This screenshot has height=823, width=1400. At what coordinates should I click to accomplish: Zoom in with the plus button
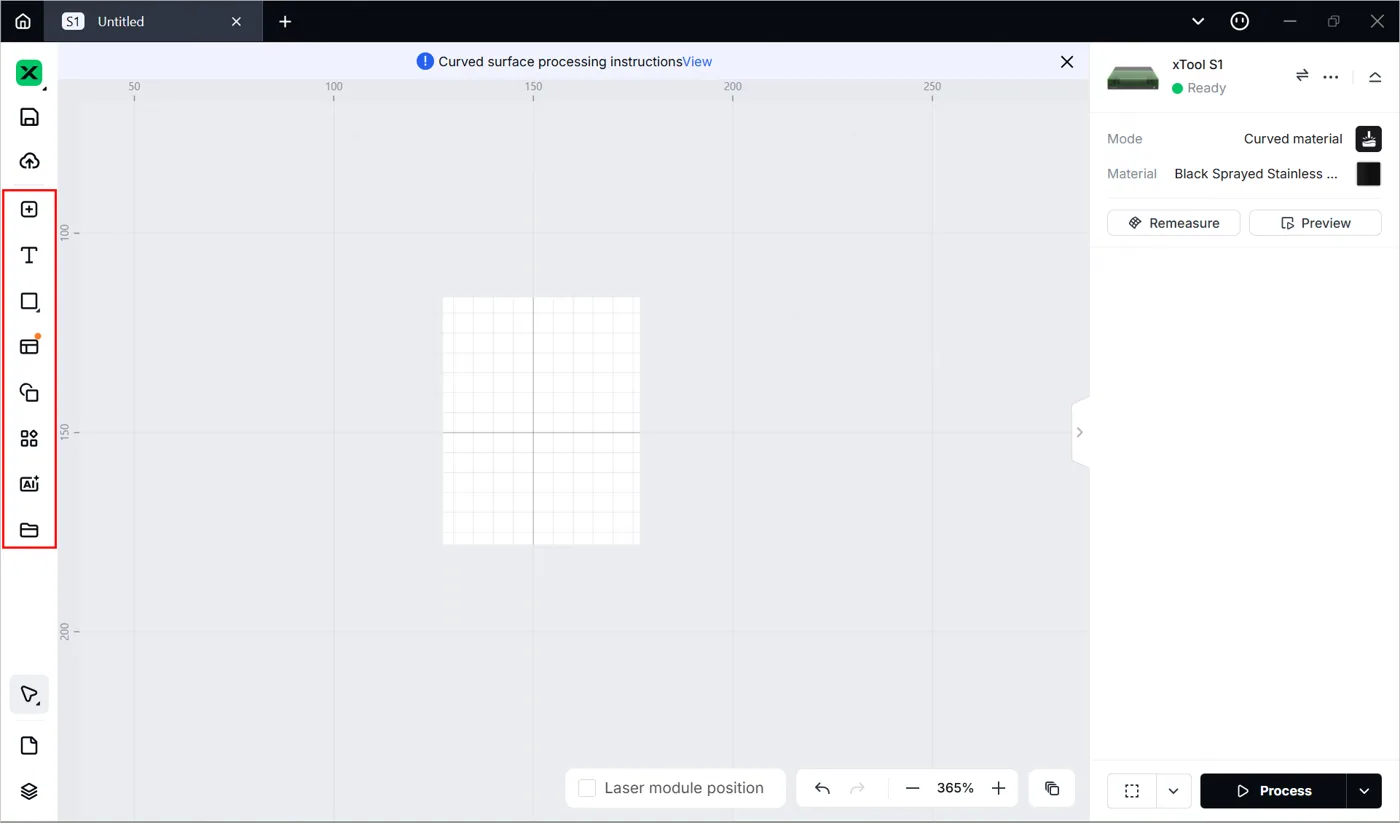tap(998, 788)
